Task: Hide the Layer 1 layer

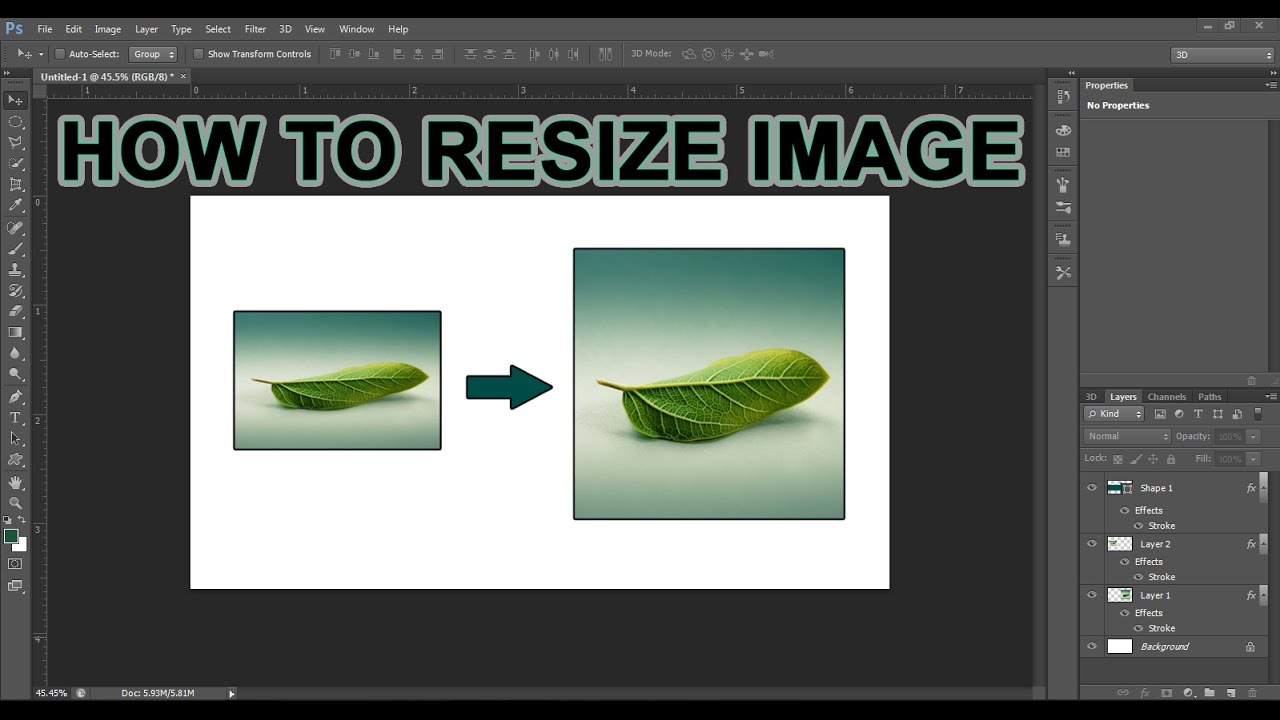Action: pos(1091,595)
